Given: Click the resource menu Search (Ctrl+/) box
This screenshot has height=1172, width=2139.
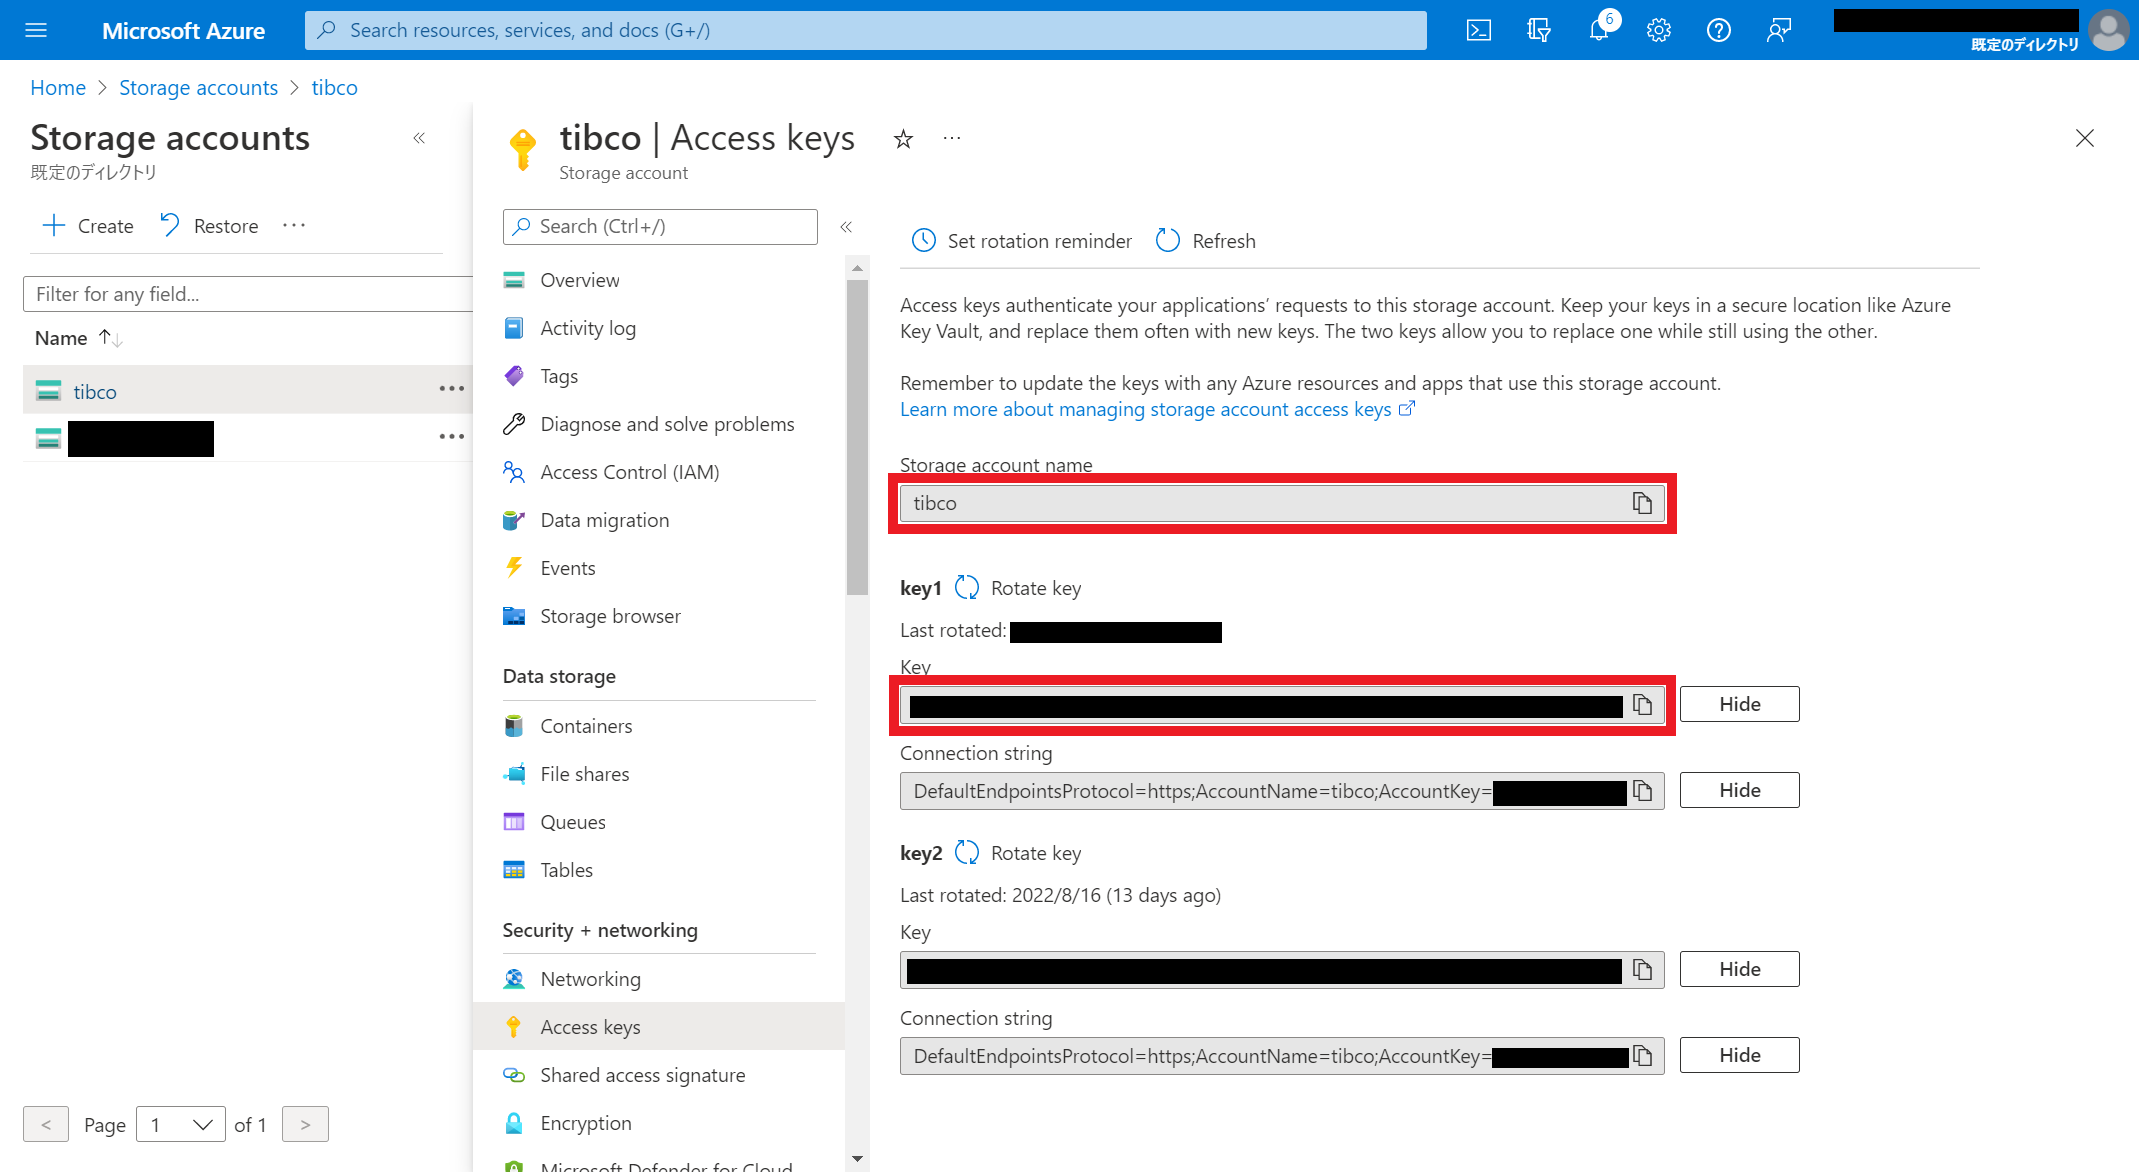Looking at the screenshot, I should [x=660, y=227].
